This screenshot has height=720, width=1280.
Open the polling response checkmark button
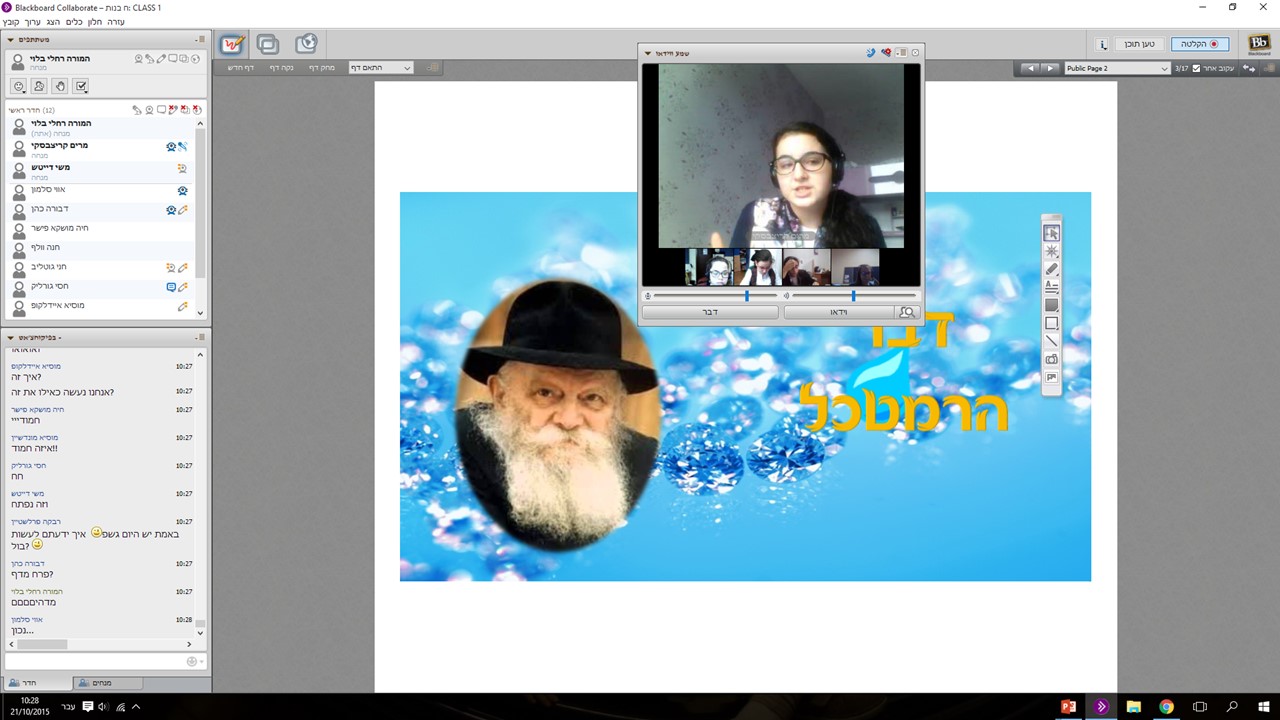(81, 86)
